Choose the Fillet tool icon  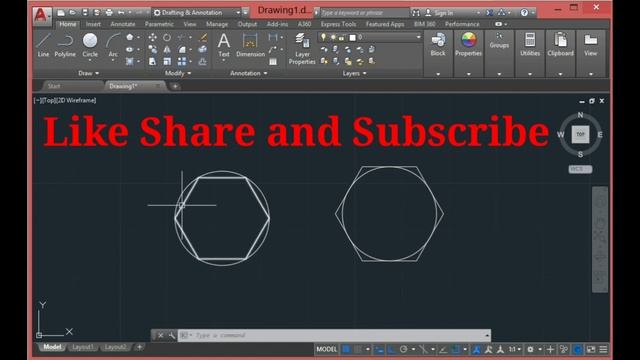point(182,49)
